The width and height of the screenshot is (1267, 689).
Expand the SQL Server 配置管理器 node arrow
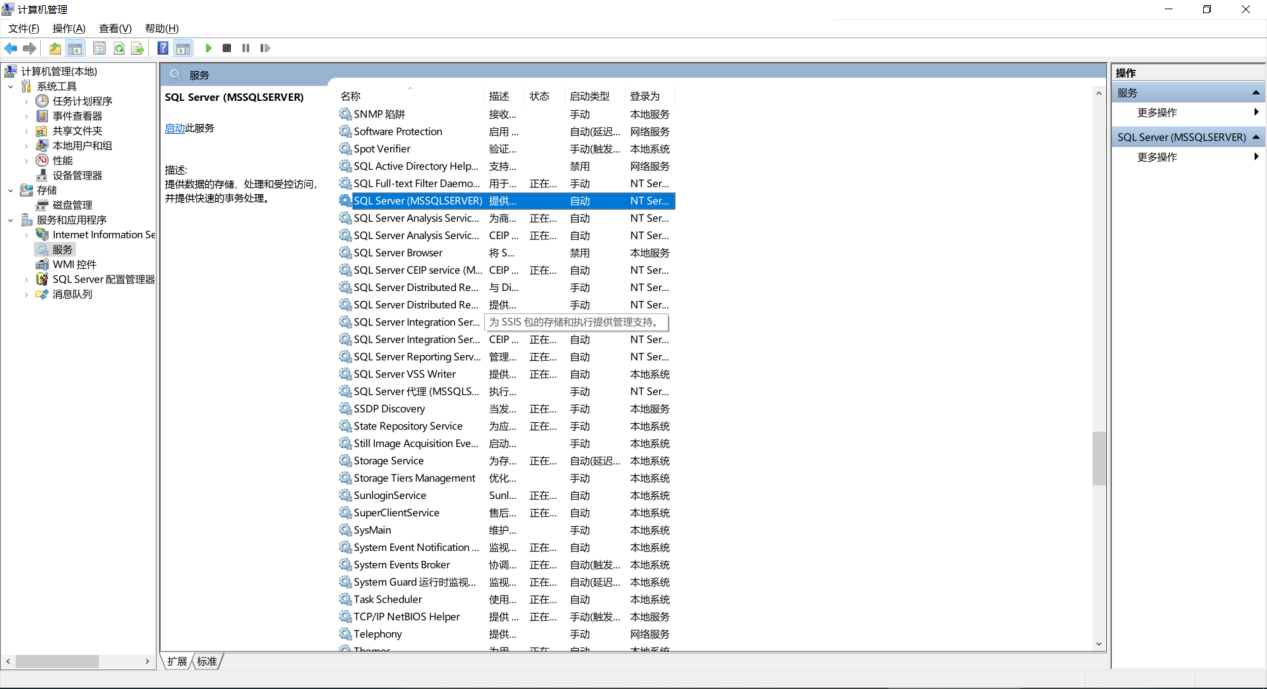pos(27,280)
